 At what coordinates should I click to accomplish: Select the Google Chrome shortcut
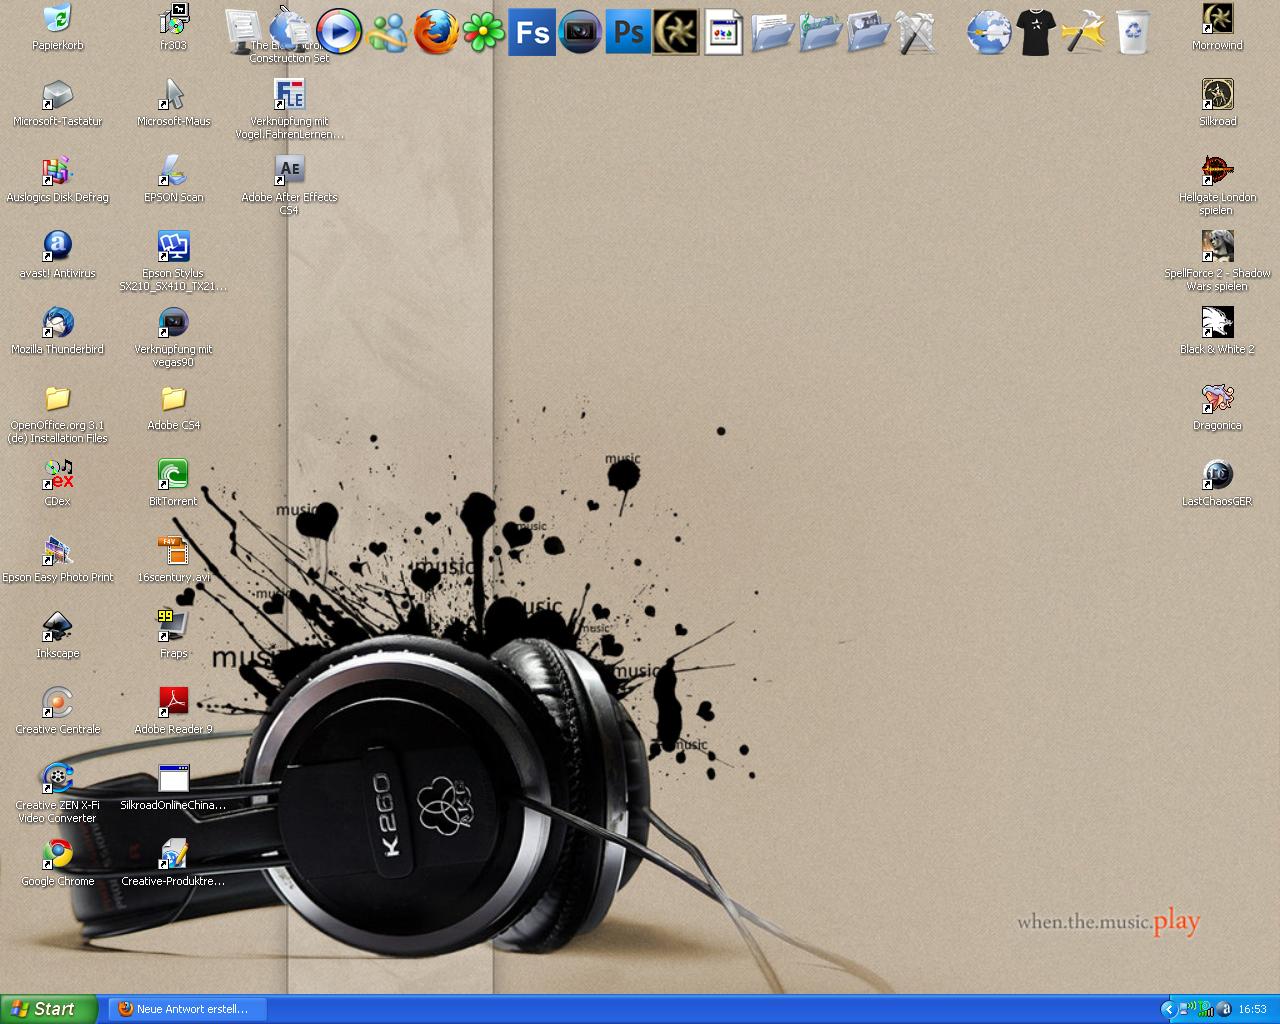58,855
